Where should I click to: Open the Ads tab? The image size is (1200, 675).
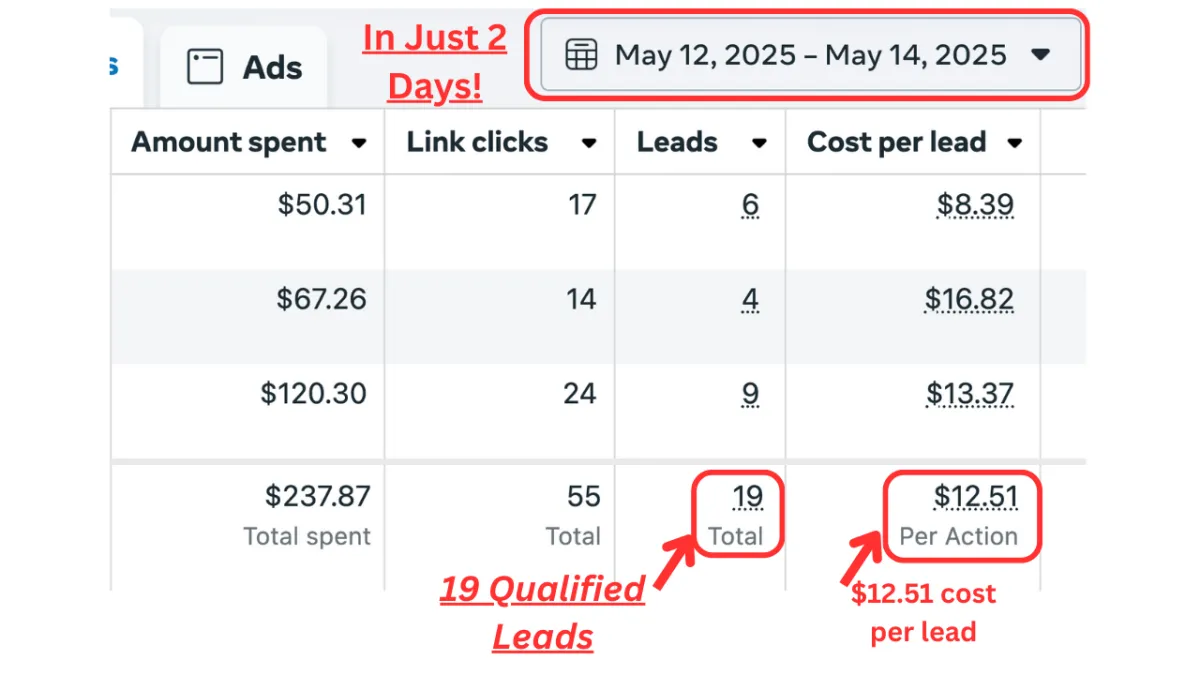[244, 67]
